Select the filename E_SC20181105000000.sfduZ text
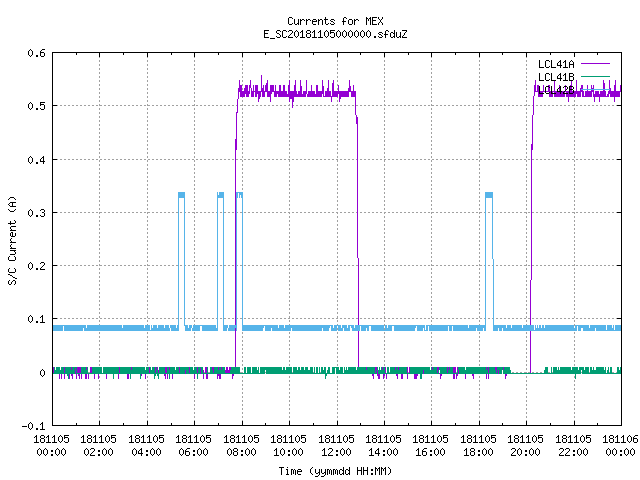The width and height of the screenshot is (640, 480). click(335, 34)
